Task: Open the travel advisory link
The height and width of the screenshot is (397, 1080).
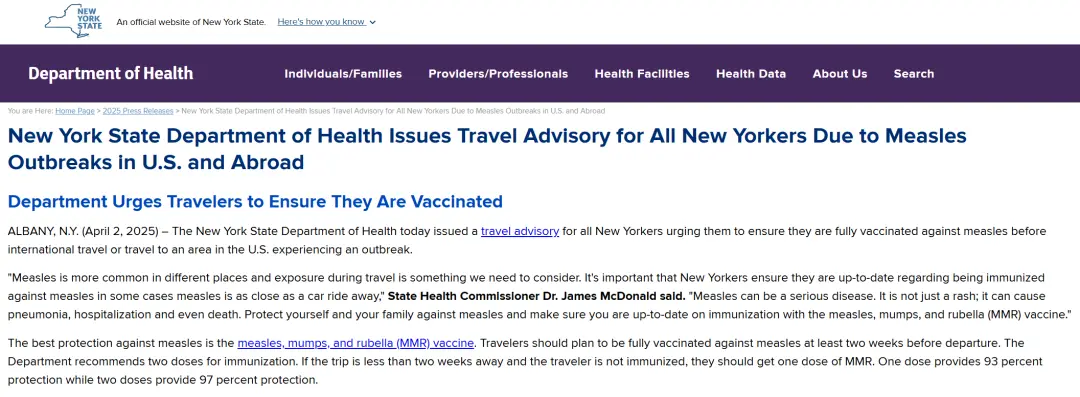Action: coord(520,232)
